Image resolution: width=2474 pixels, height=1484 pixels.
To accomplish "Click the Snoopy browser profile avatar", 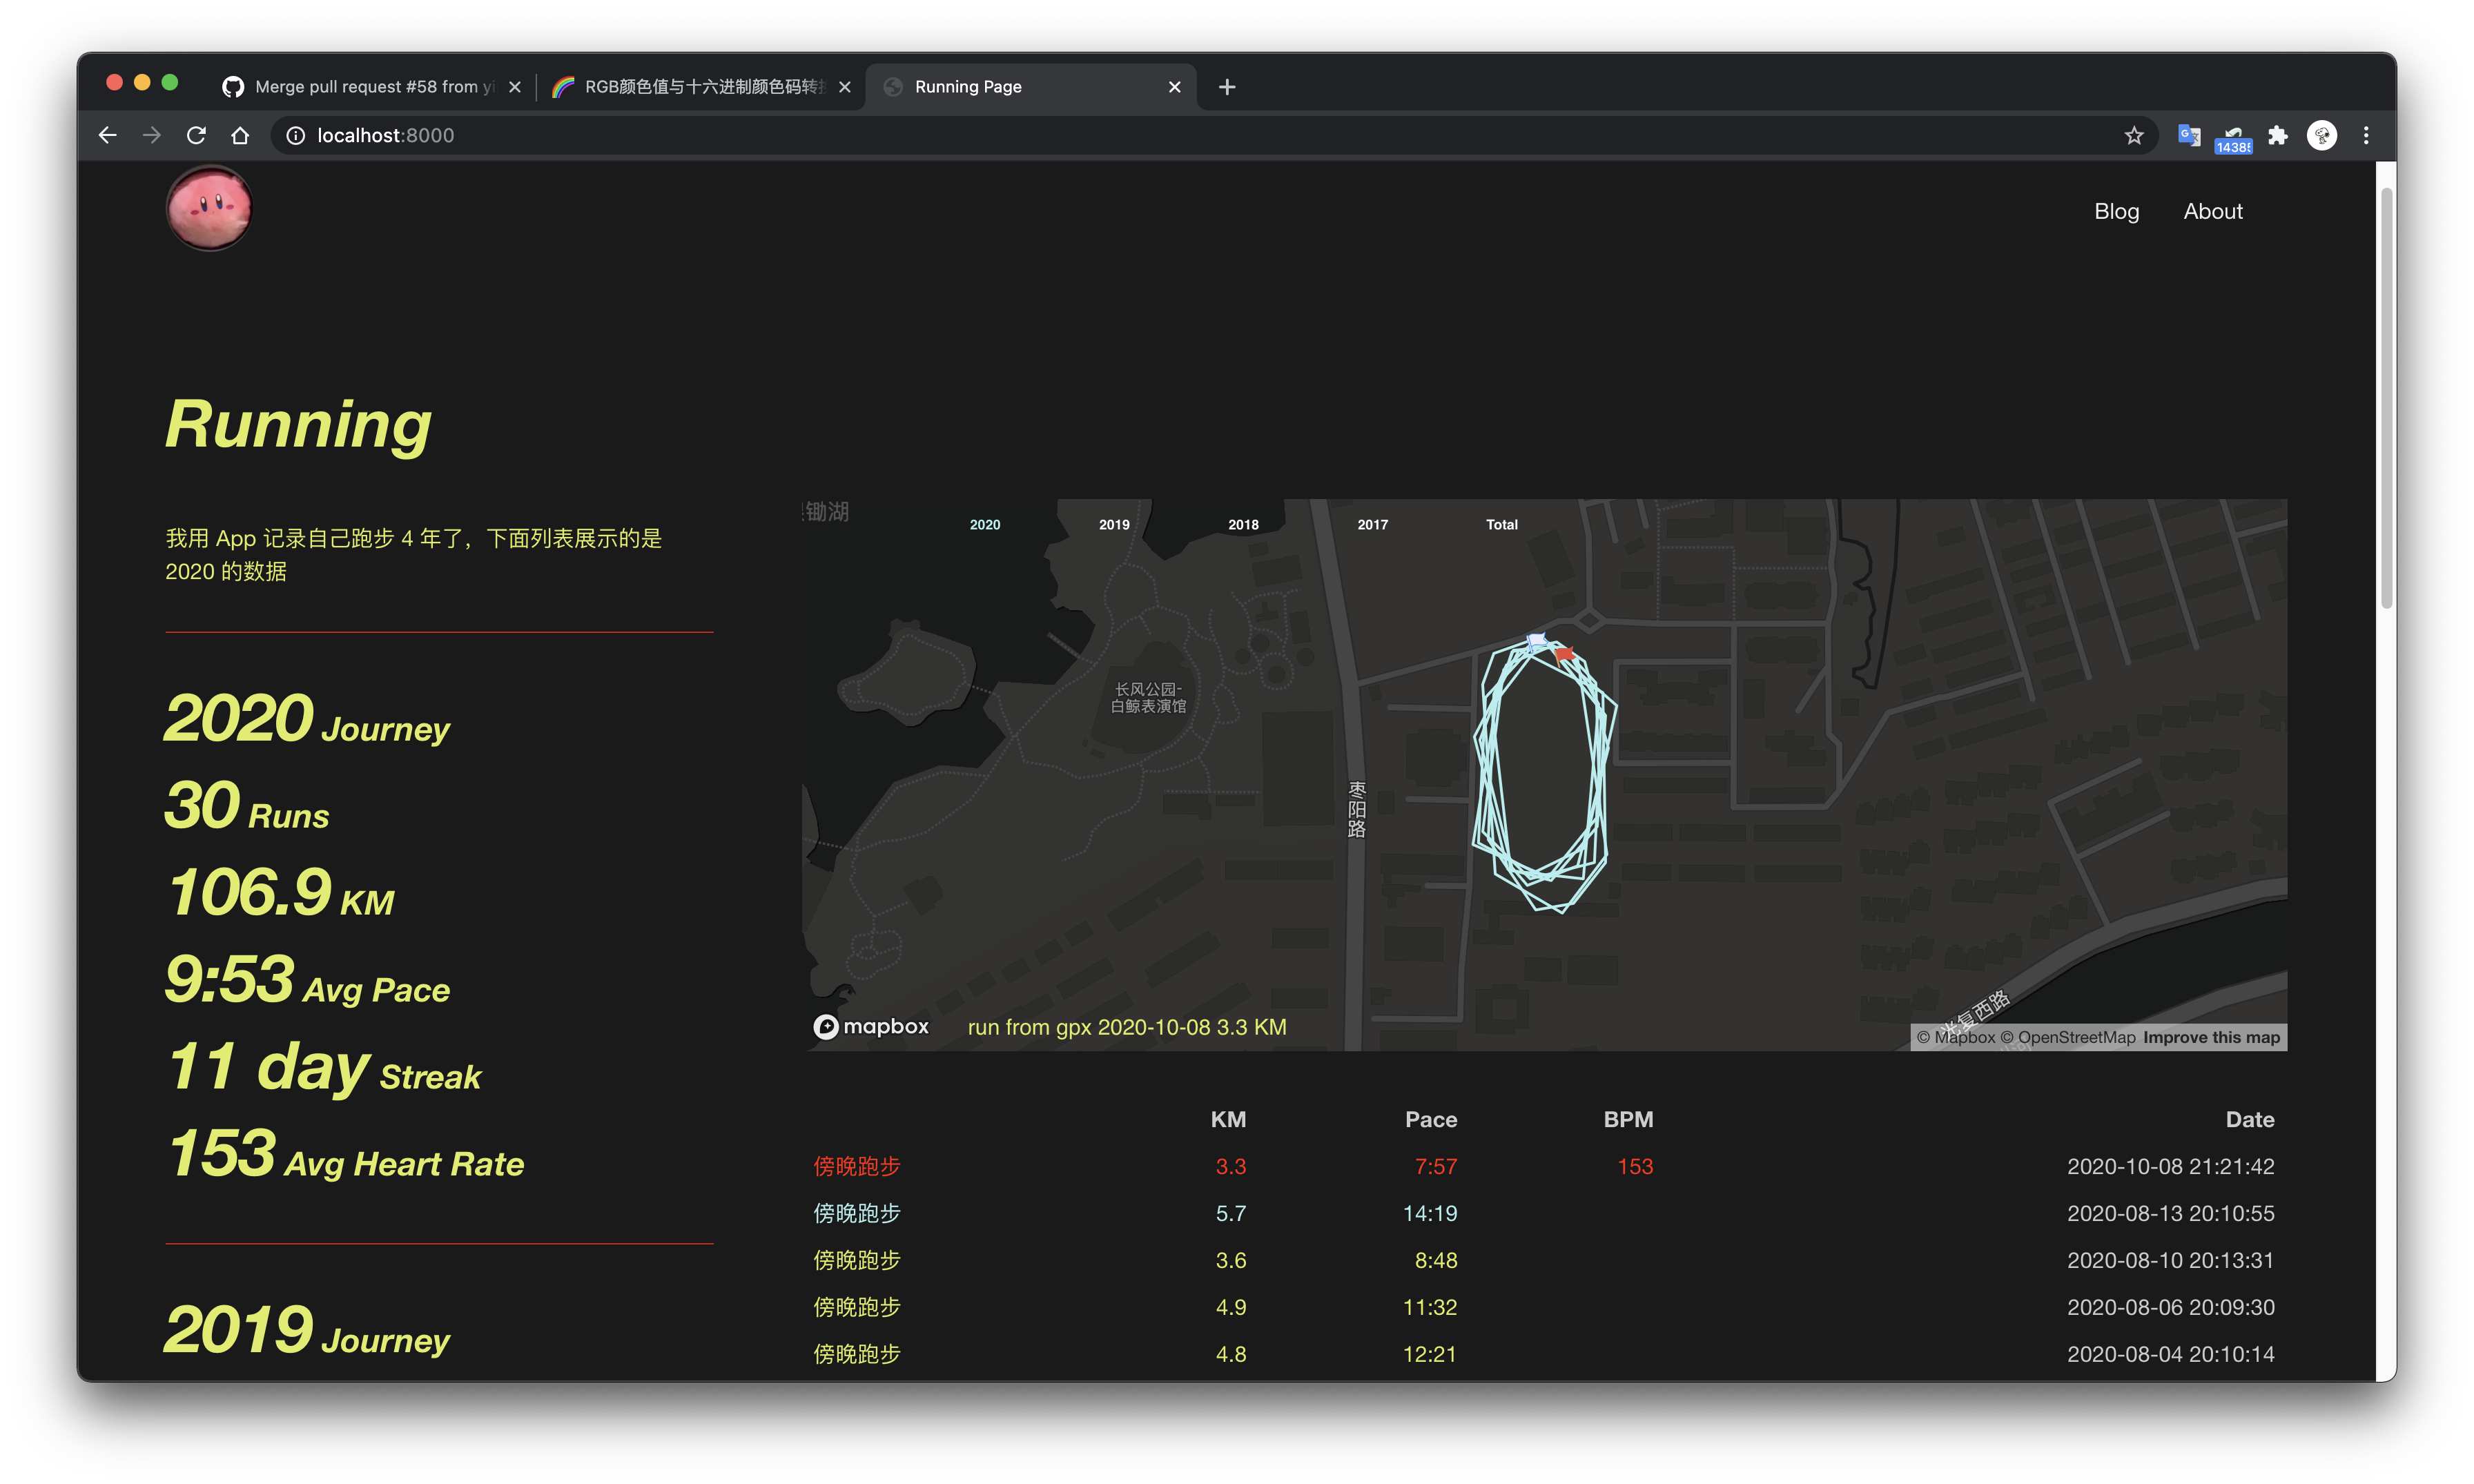I will pyautogui.click(x=2322, y=135).
